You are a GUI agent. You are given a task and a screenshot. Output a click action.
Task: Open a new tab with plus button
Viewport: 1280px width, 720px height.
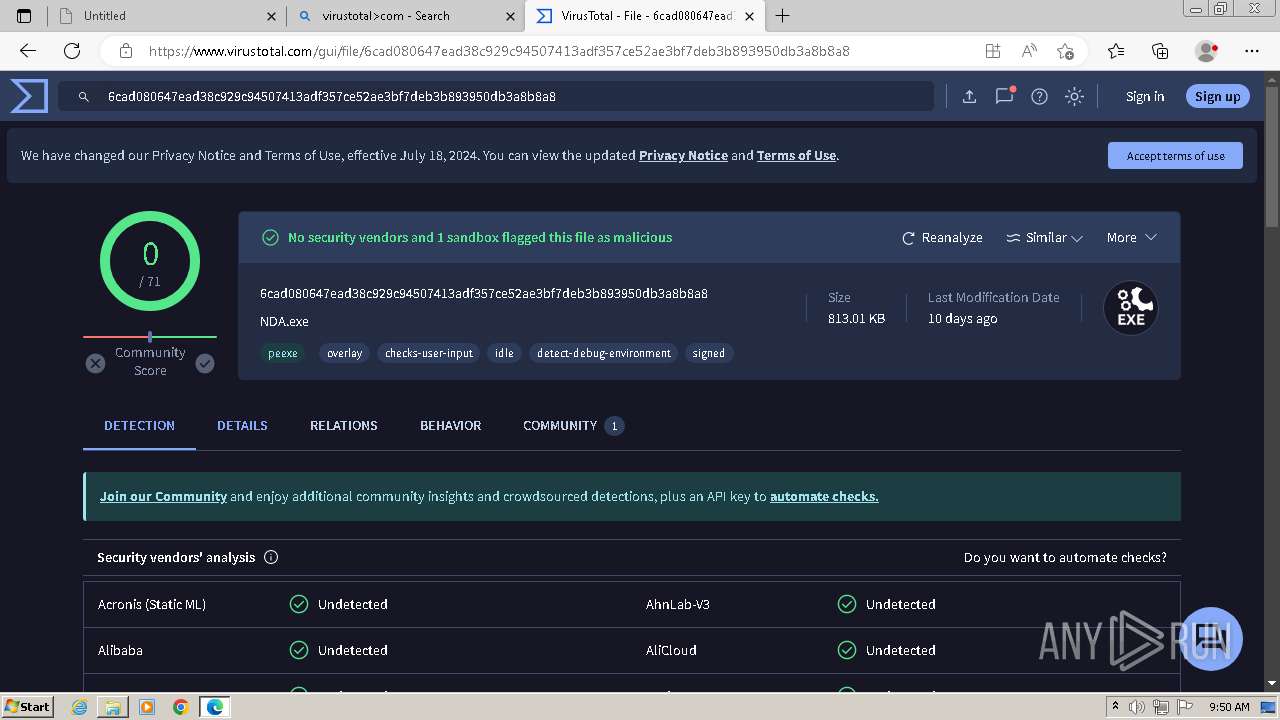pos(782,16)
